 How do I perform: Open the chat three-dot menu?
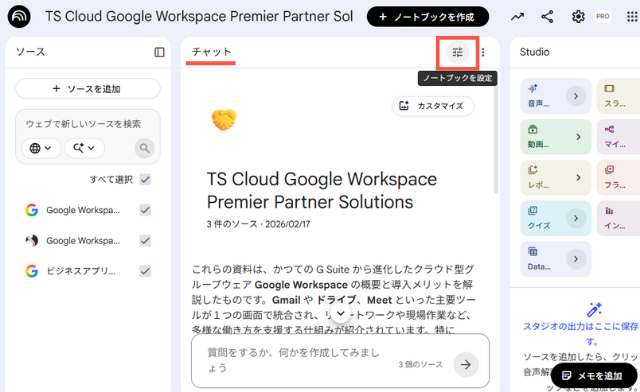click(483, 52)
